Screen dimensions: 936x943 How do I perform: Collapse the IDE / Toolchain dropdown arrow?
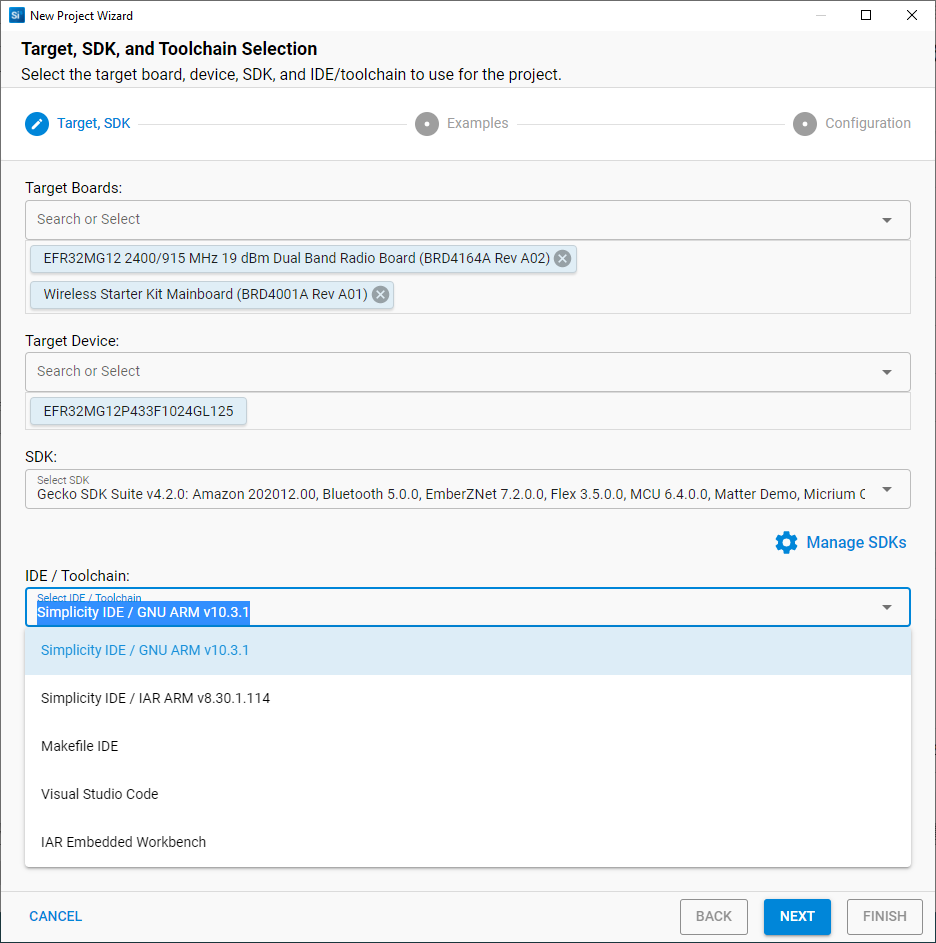pos(887,608)
